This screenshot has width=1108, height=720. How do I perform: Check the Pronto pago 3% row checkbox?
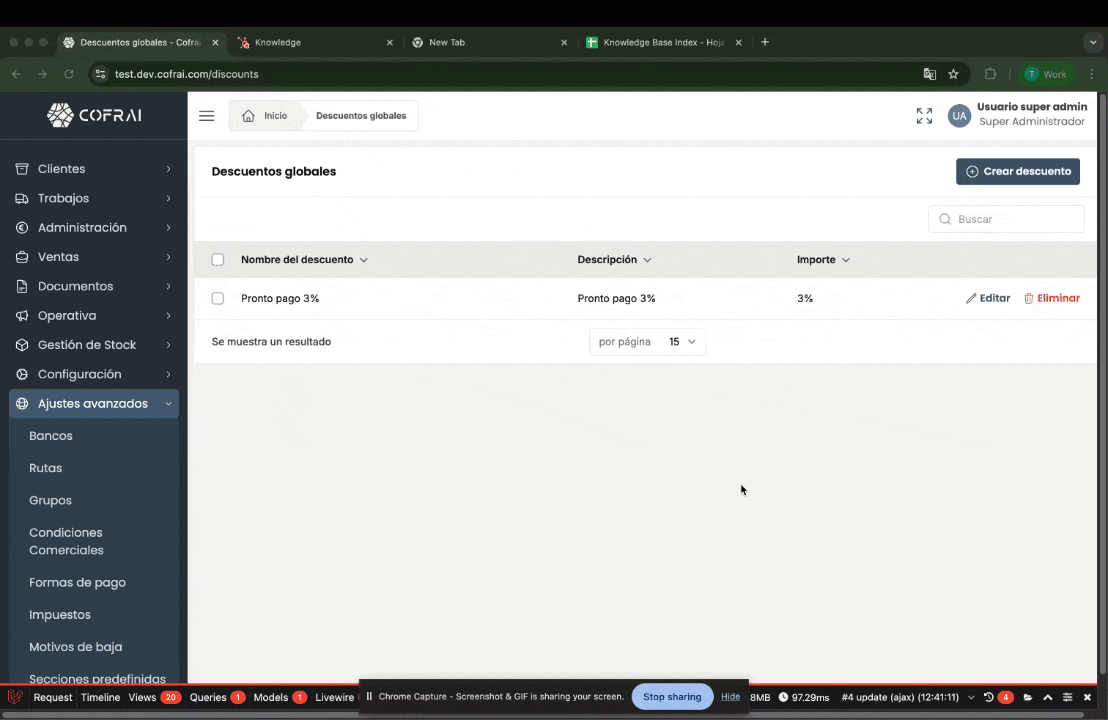click(218, 298)
